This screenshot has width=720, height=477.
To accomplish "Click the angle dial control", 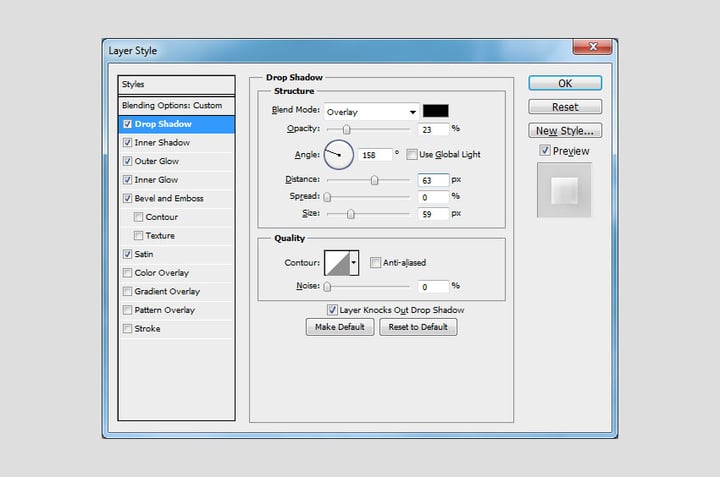I will coord(340,154).
